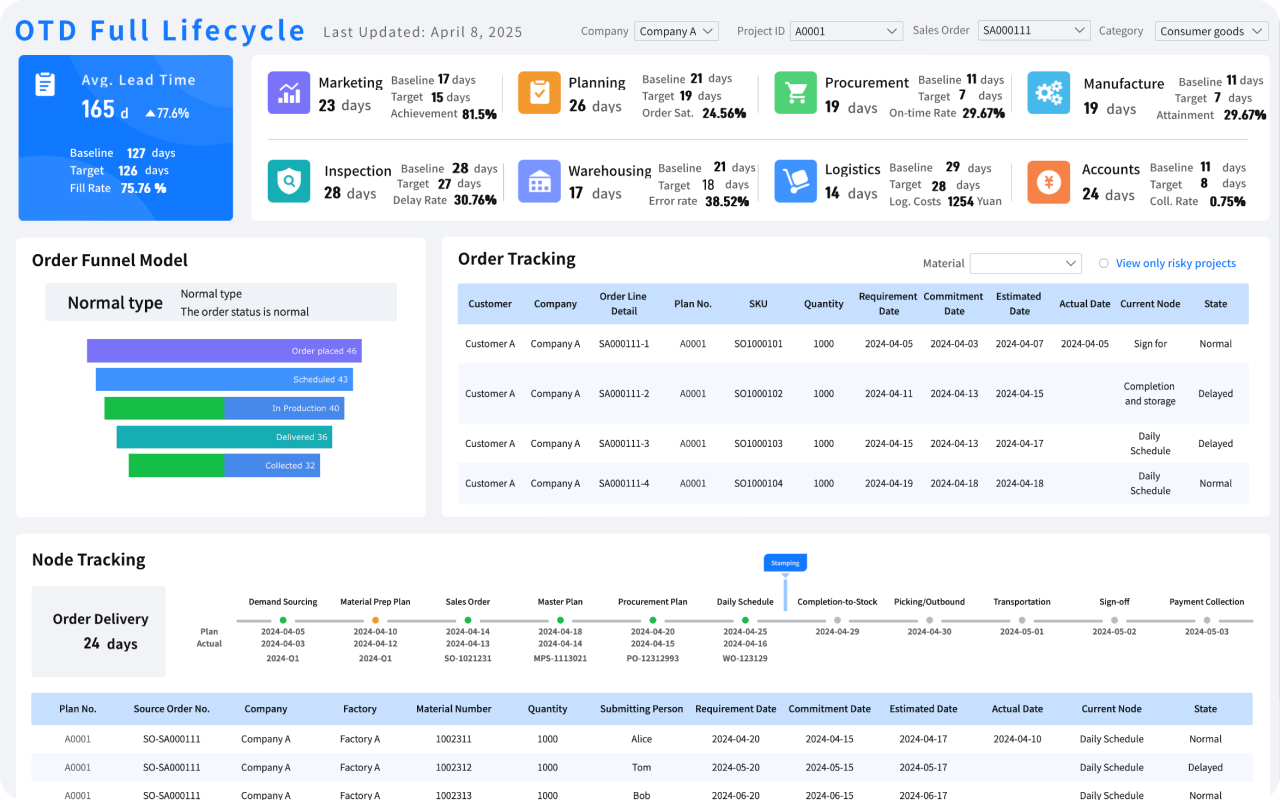
Task: Click the Avg. Lead Time clipboard icon
Action: click(45, 84)
